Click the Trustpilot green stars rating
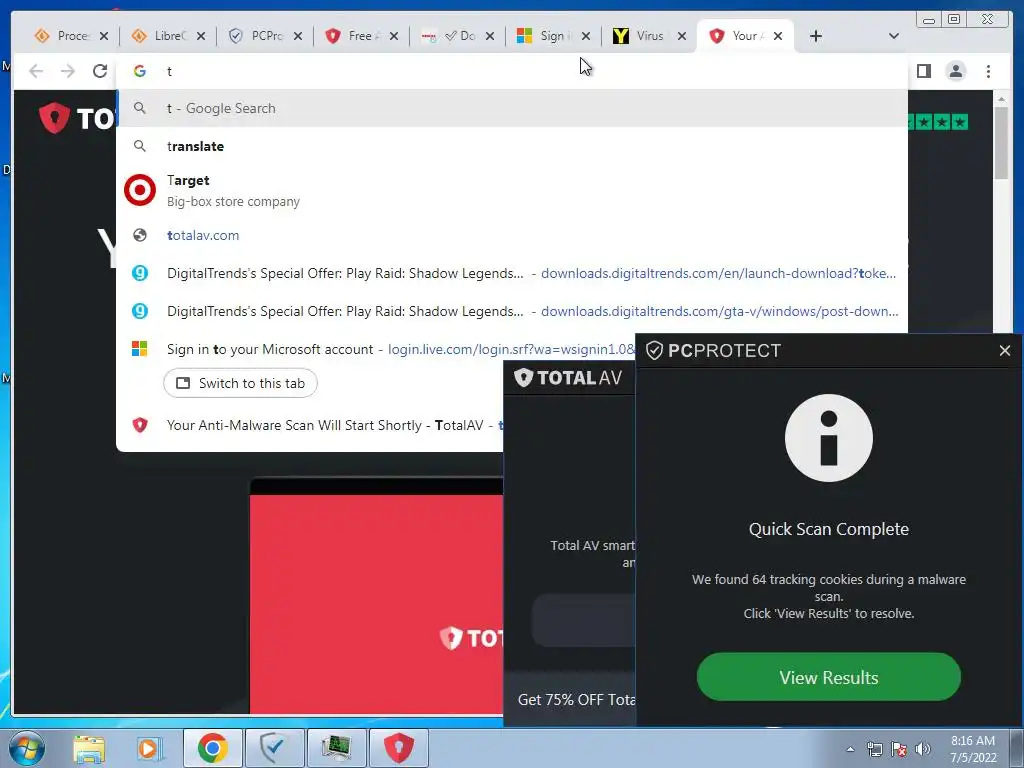Viewport: 1024px width, 768px height. 938,122
